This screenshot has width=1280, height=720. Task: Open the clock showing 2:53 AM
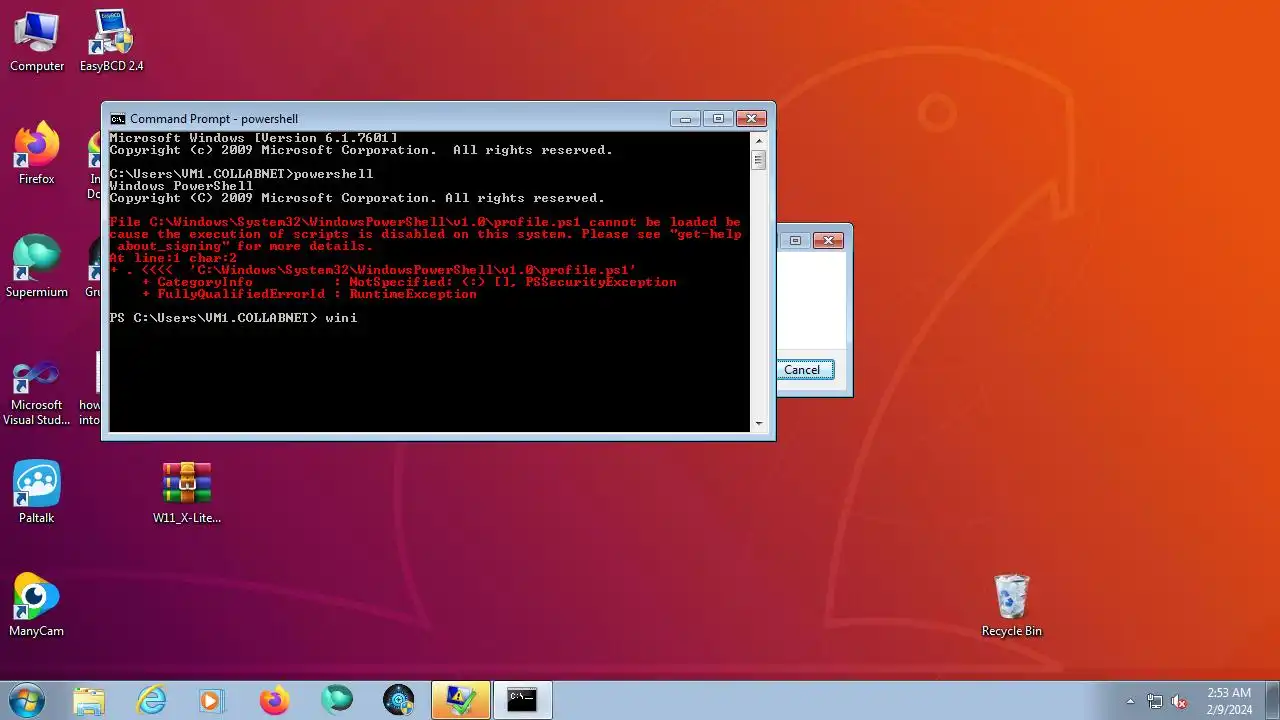(x=1228, y=700)
